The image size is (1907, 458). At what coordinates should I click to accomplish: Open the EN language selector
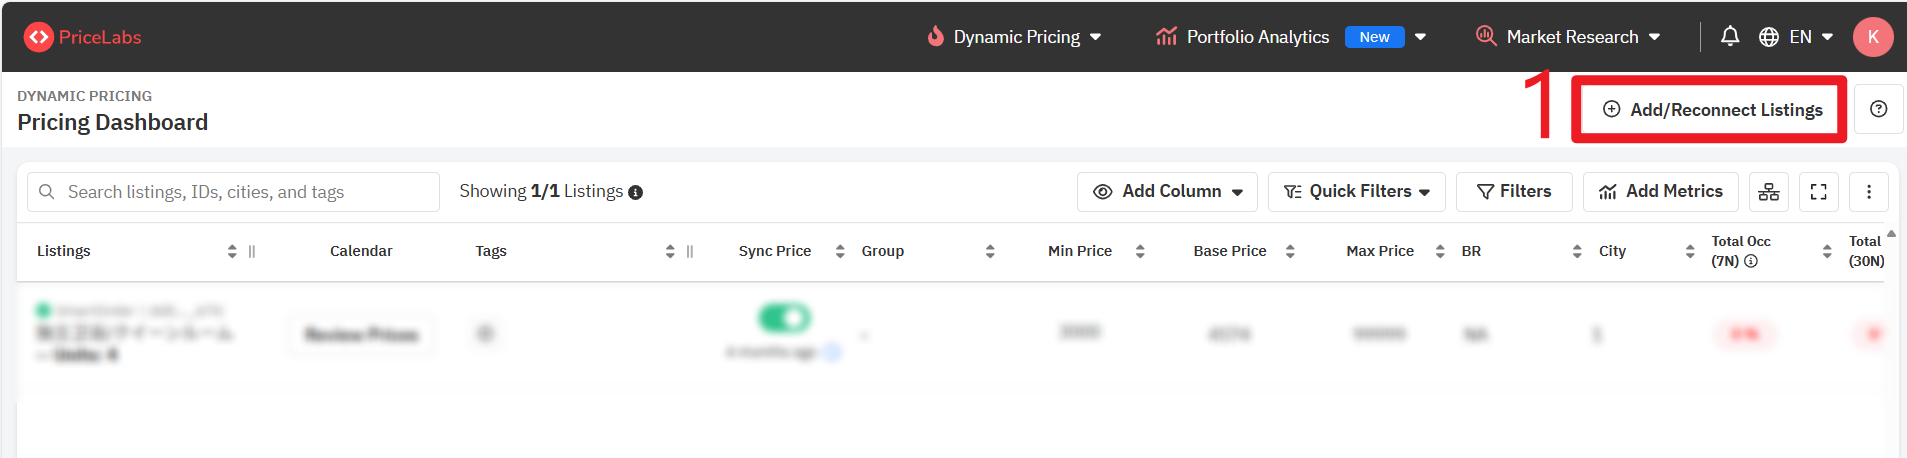coord(1797,37)
